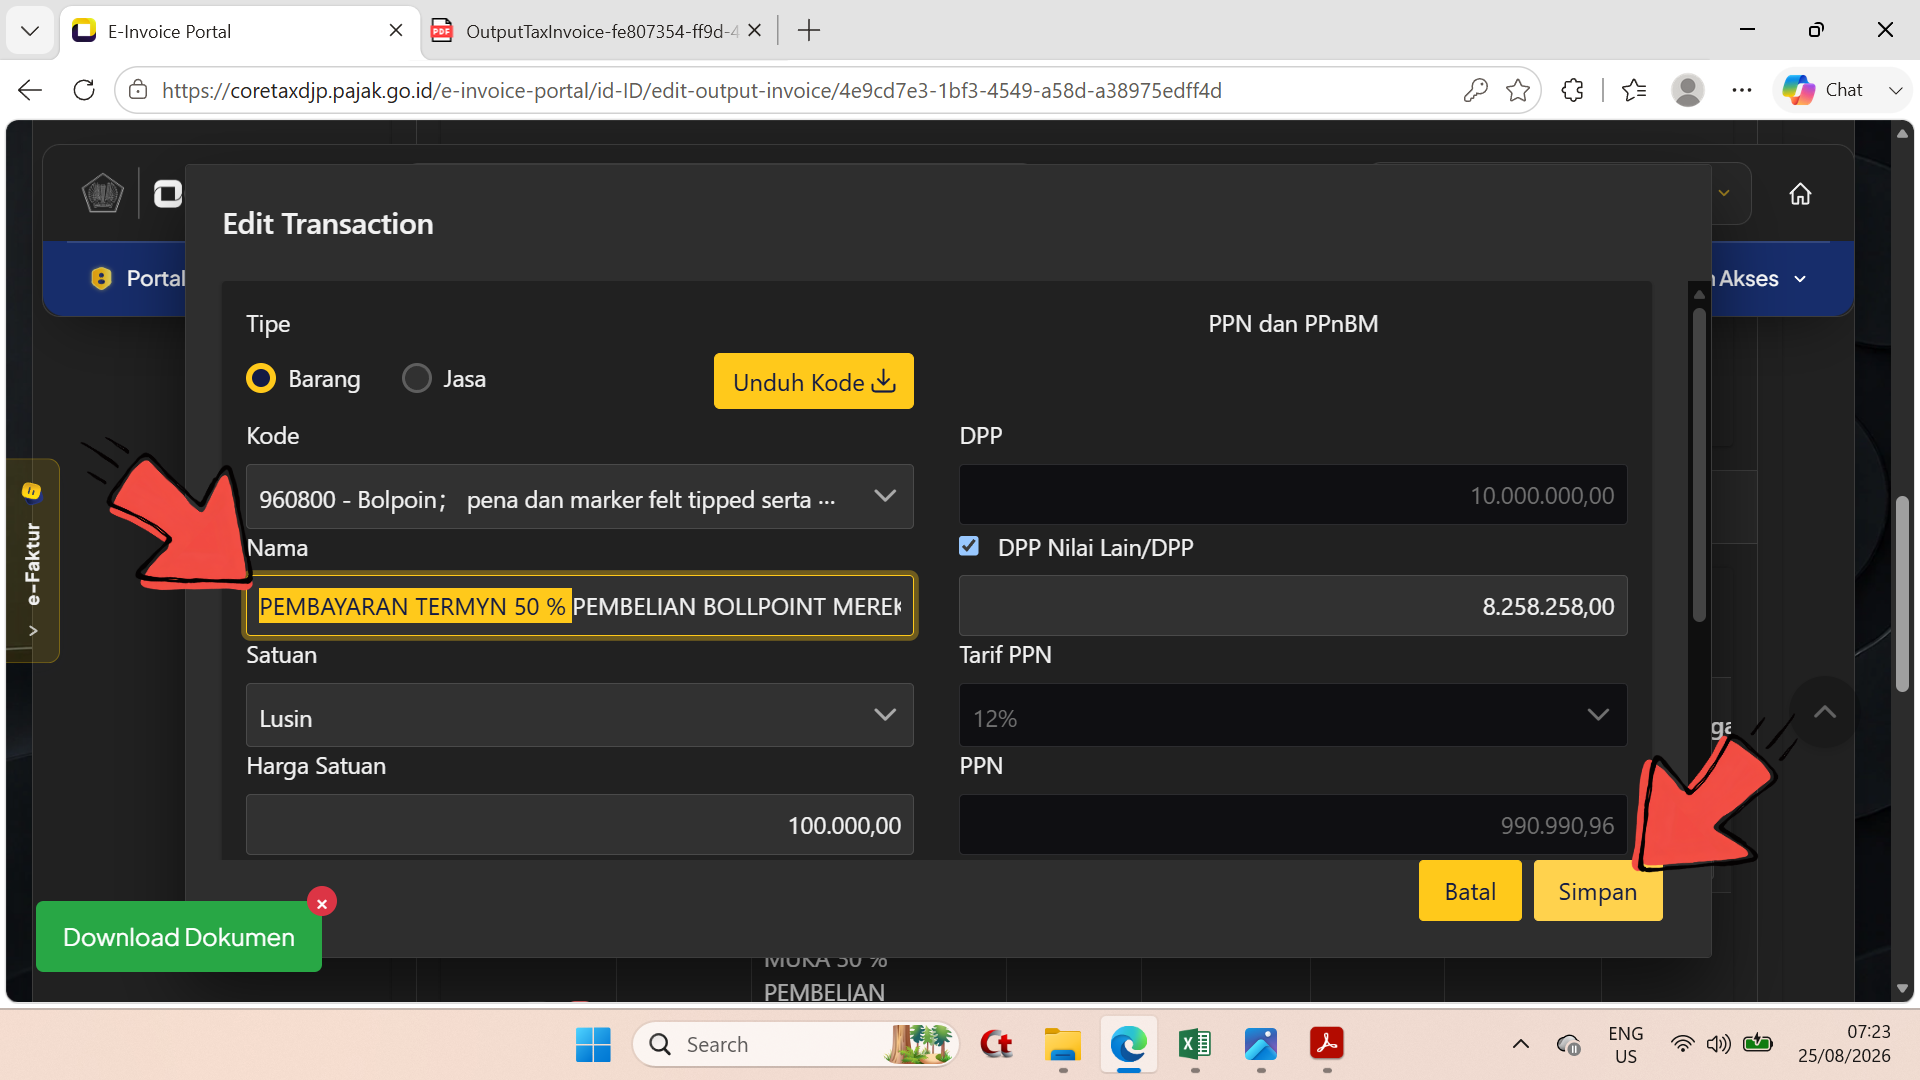Open the volume speaker tray icon
This screenshot has height=1080, width=1920.
click(1719, 1044)
